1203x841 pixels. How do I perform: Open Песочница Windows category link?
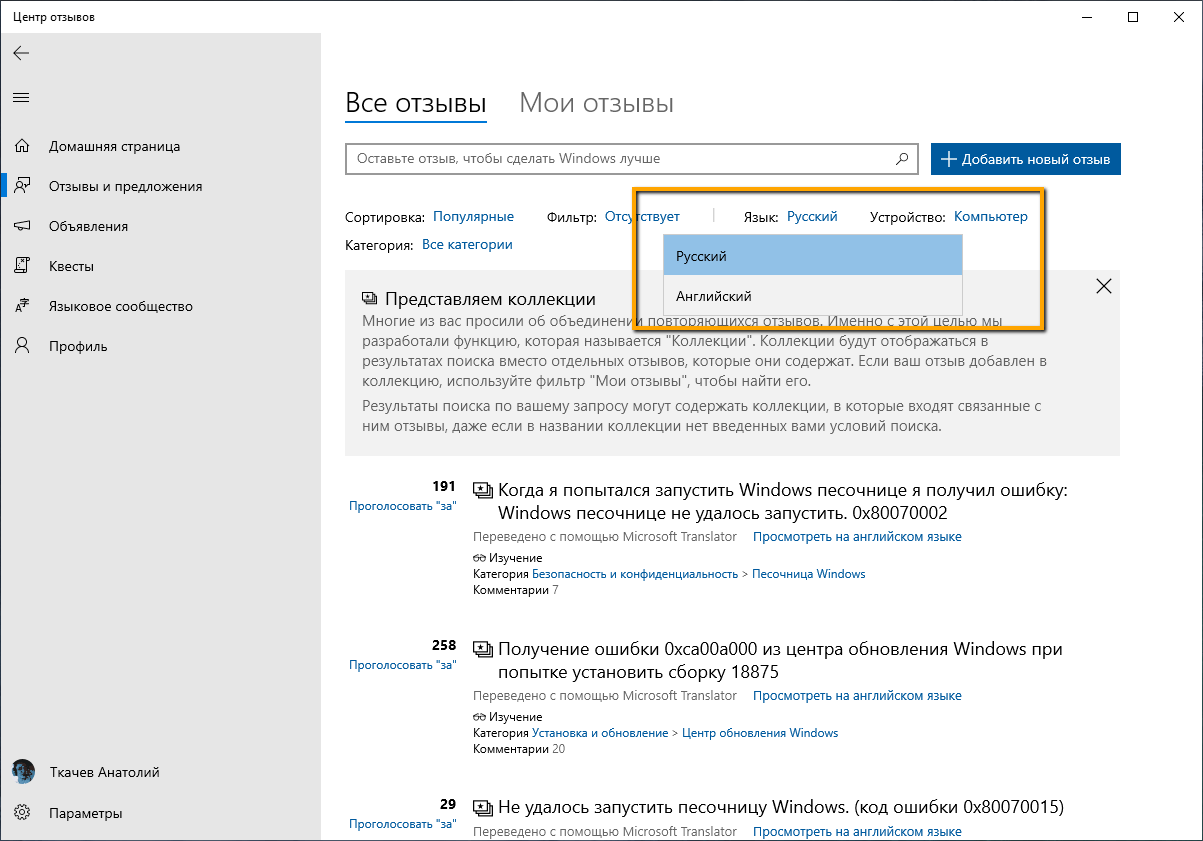(808, 574)
